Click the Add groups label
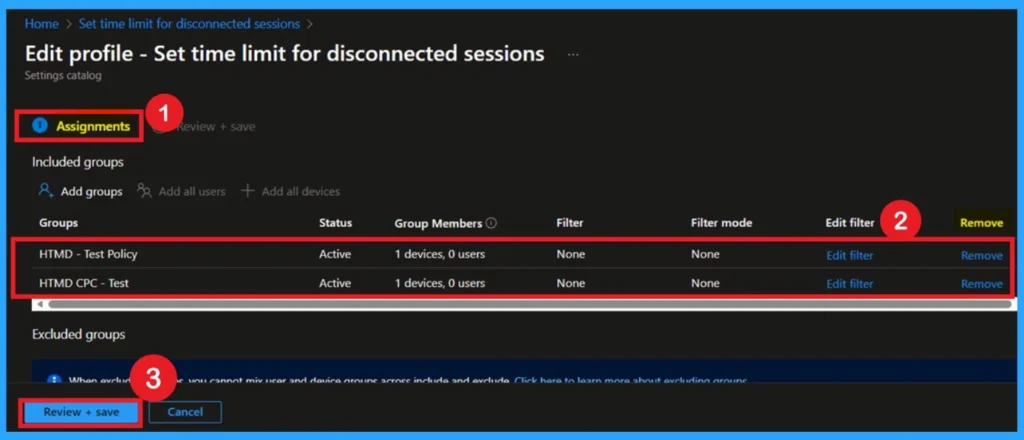This screenshot has height=440, width=1024. point(91,191)
